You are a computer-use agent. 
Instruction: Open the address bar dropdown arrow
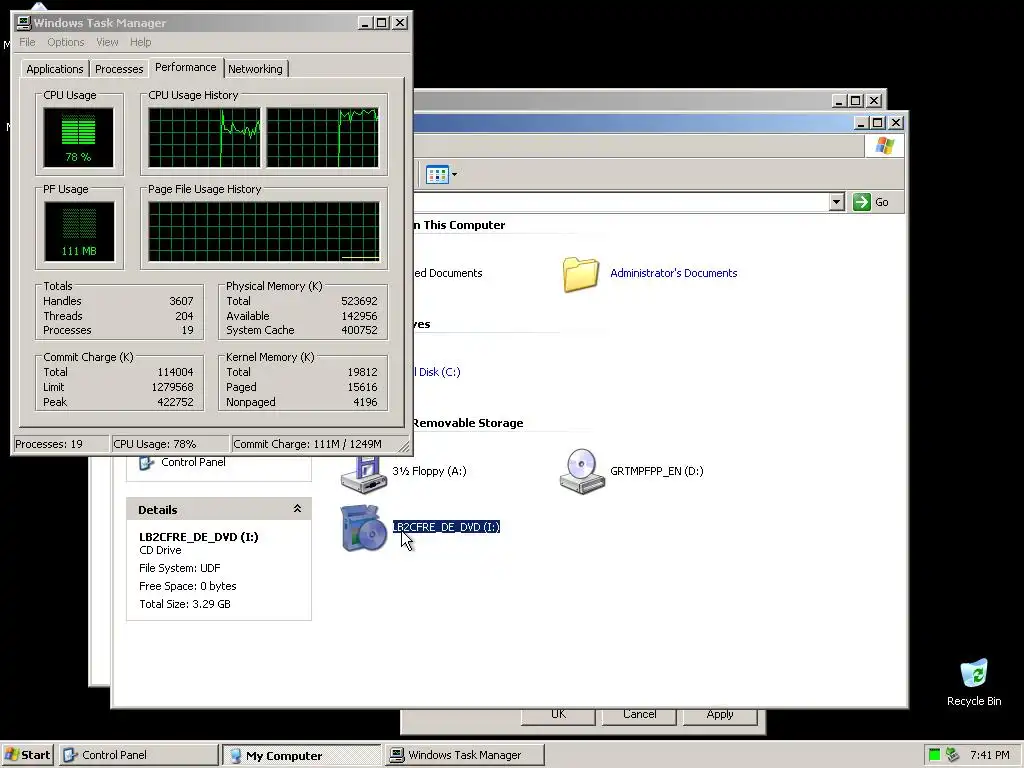pos(837,202)
